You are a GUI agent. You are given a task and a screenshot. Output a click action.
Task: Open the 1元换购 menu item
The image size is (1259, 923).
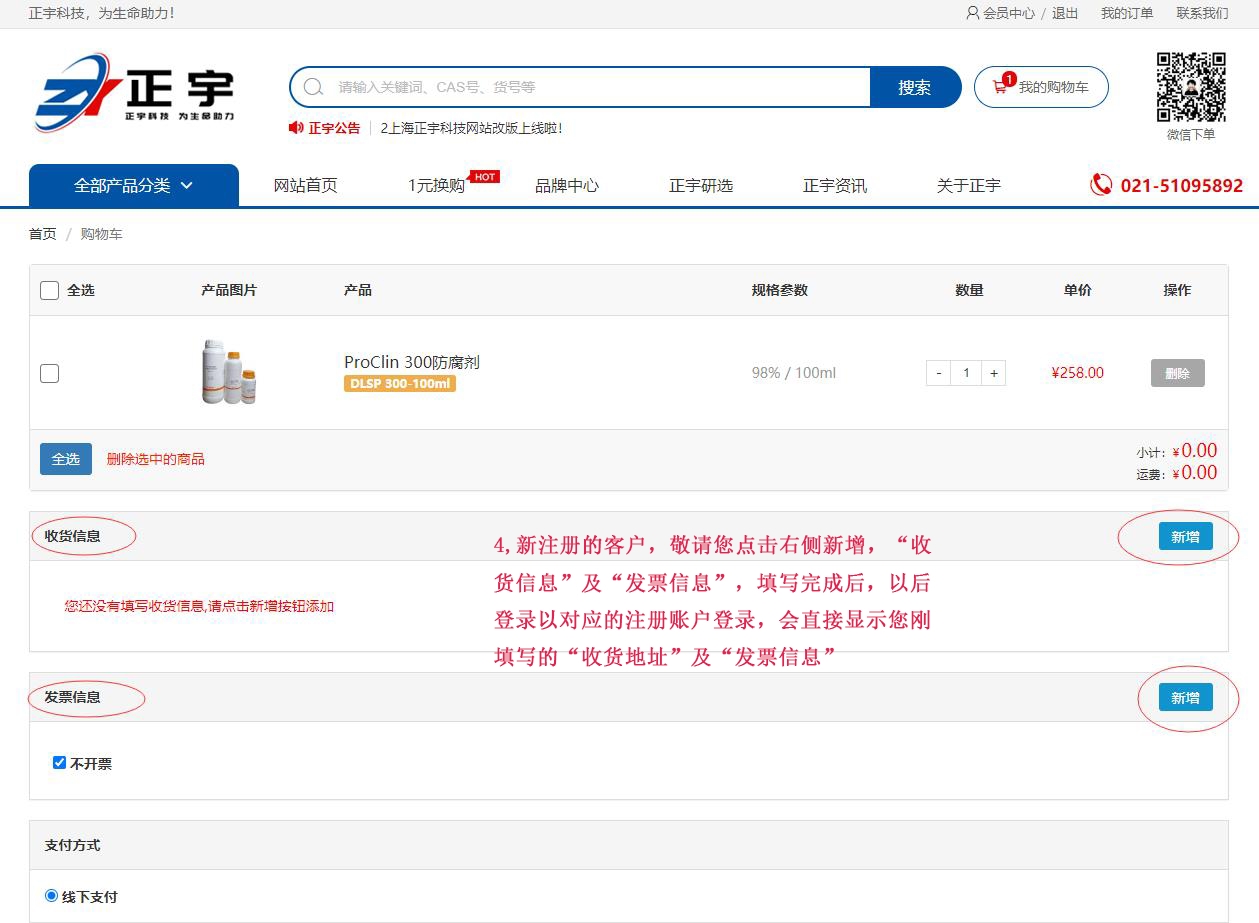[436, 186]
